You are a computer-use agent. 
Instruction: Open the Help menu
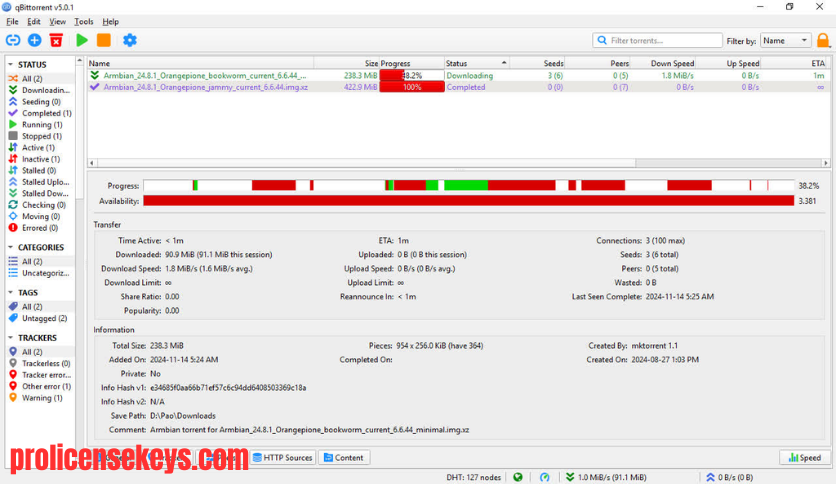(110, 21)
